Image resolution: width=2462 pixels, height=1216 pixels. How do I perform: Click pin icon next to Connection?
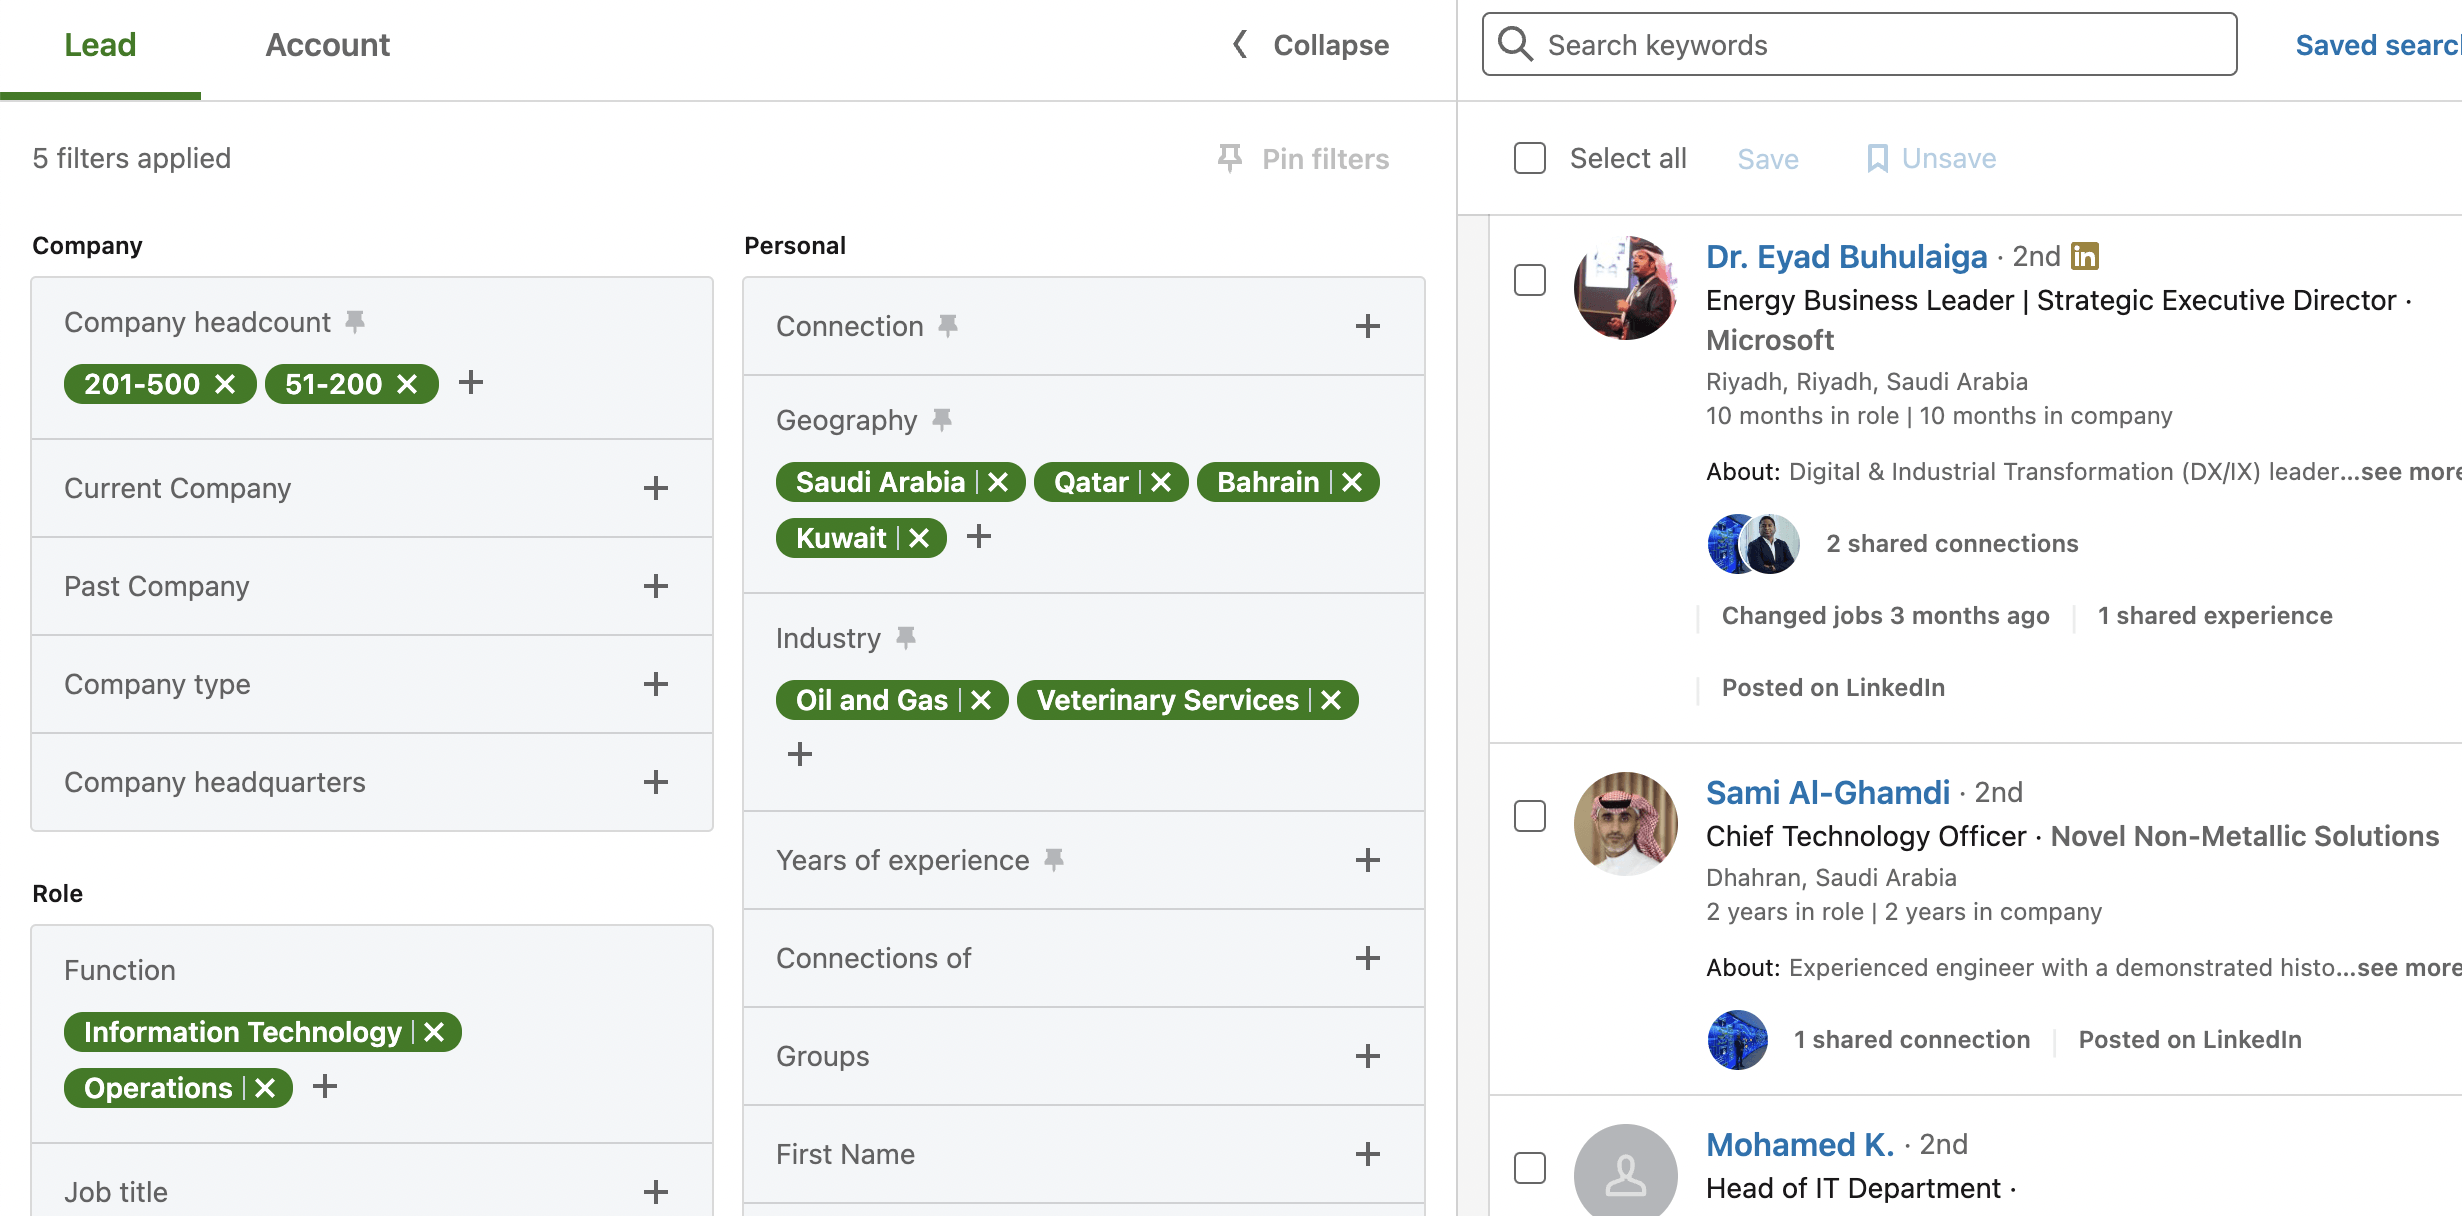[x=948, y=326]
